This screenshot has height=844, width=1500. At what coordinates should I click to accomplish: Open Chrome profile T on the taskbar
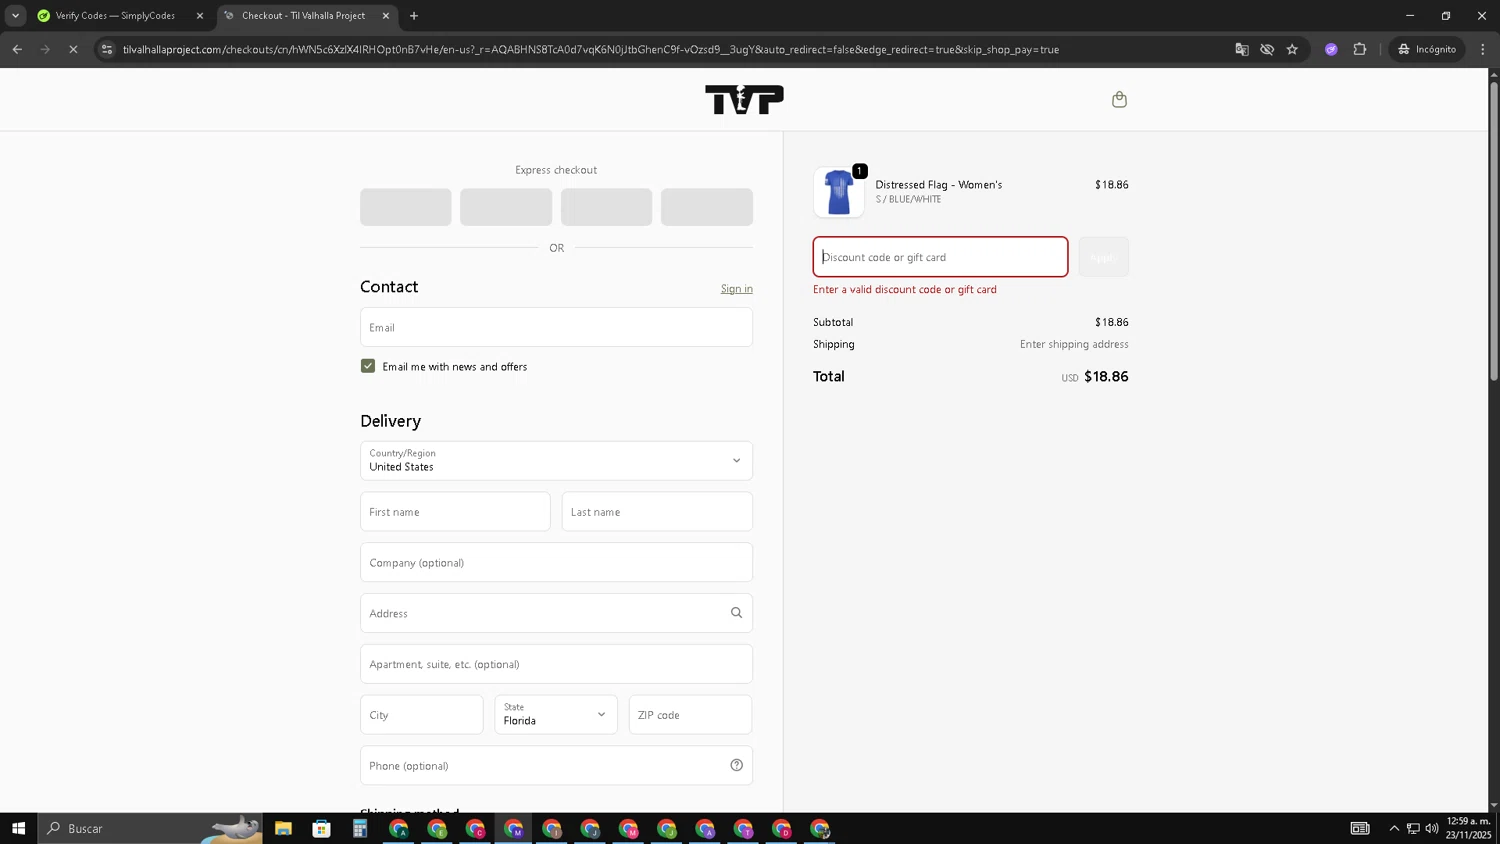tap(743, 828)
